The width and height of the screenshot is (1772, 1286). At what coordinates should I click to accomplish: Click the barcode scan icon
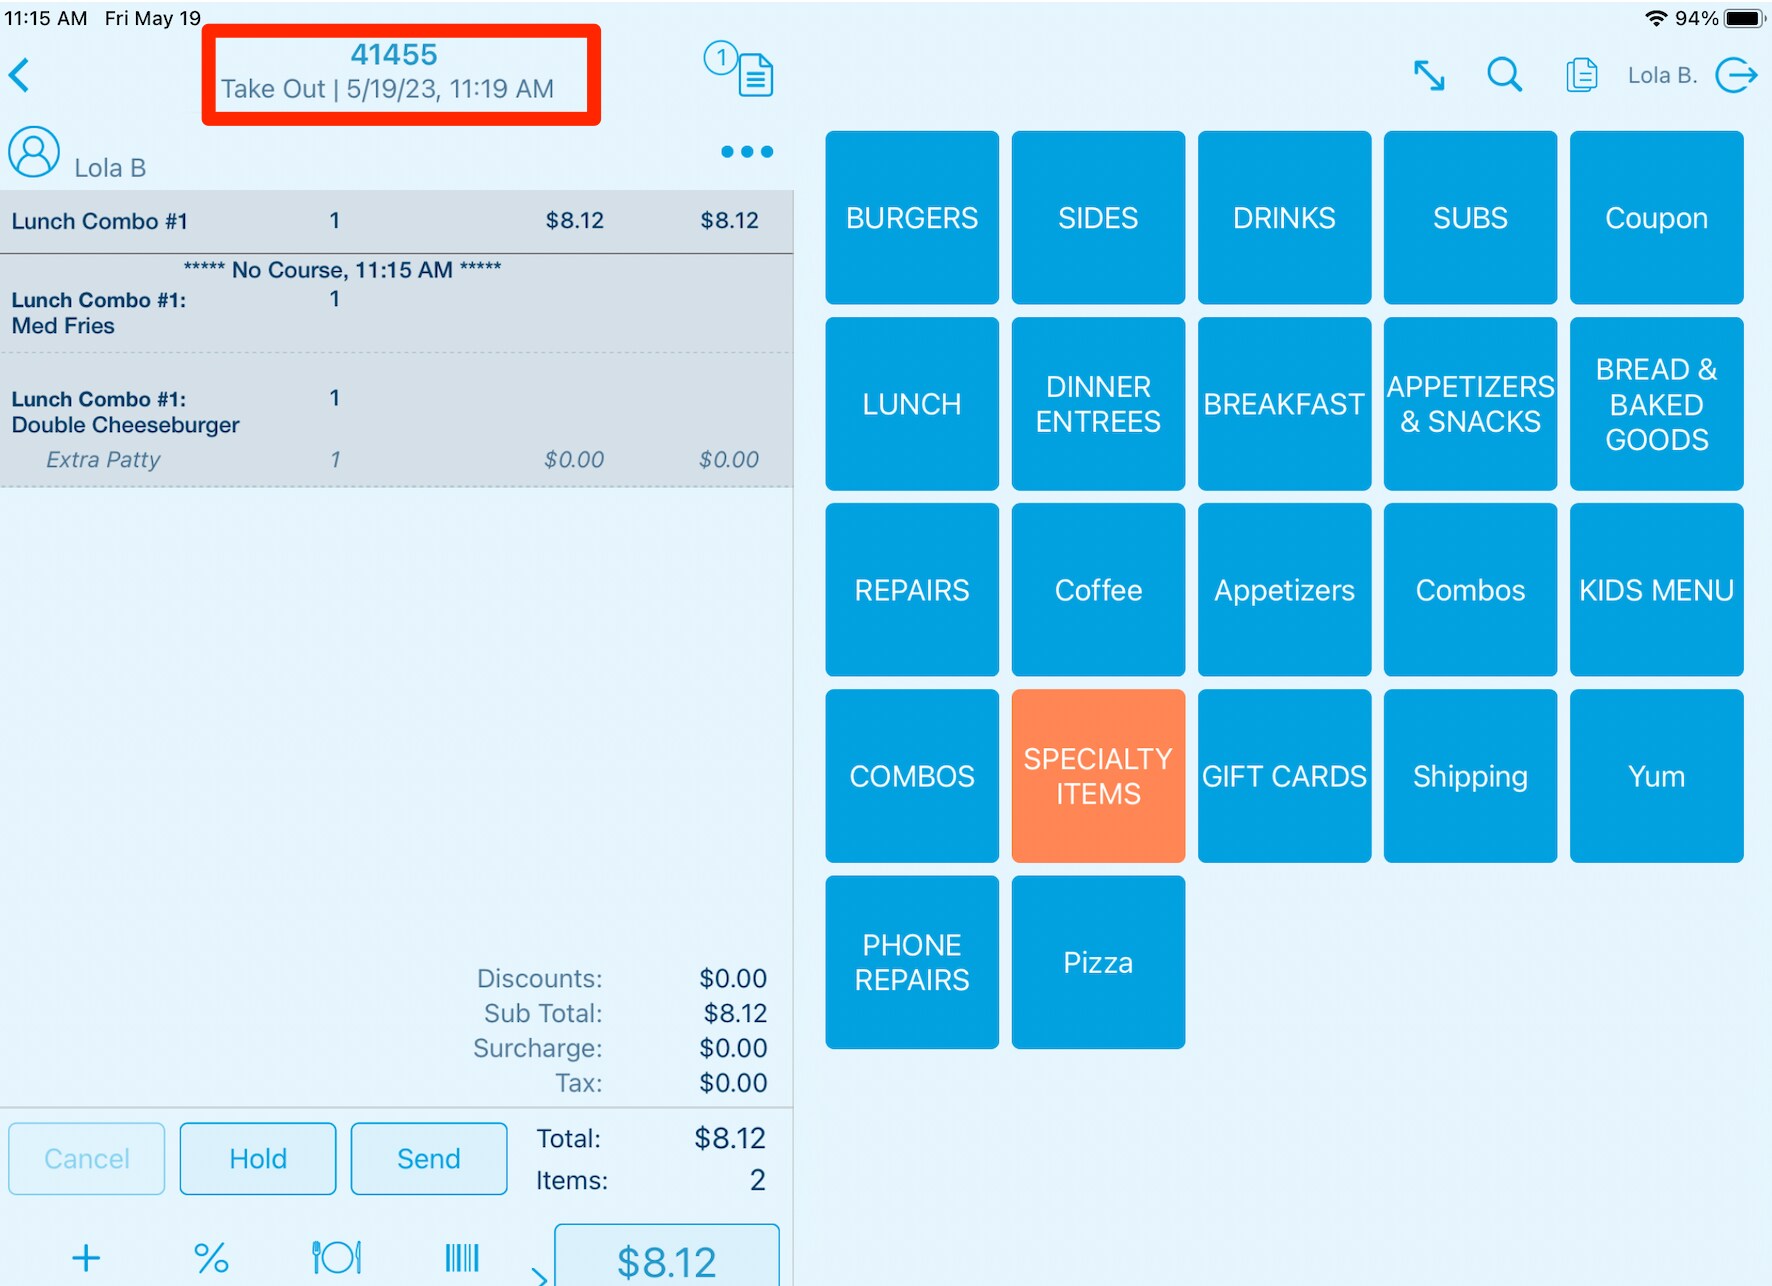462,1257
